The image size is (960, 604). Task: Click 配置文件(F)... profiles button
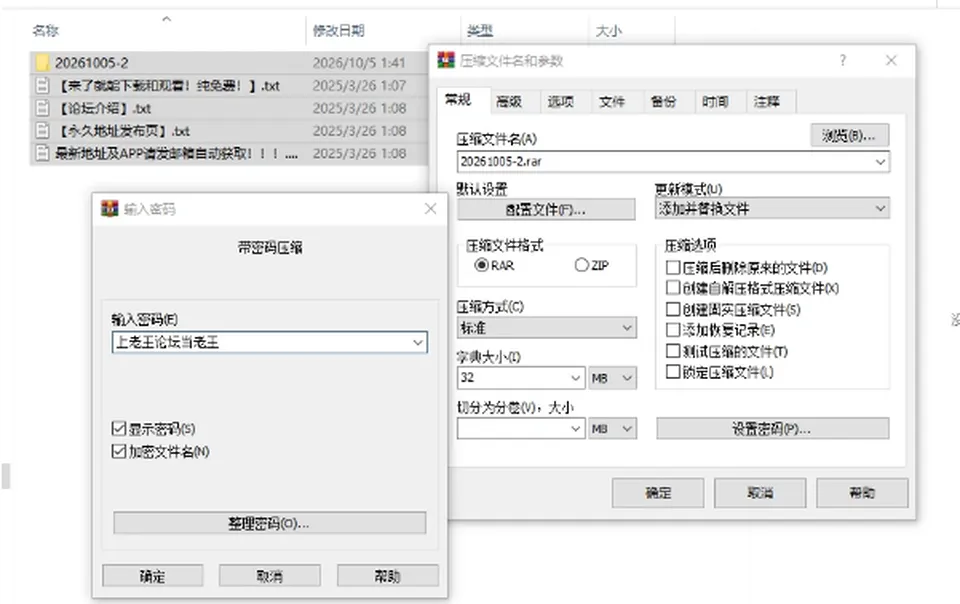(546, 209)
